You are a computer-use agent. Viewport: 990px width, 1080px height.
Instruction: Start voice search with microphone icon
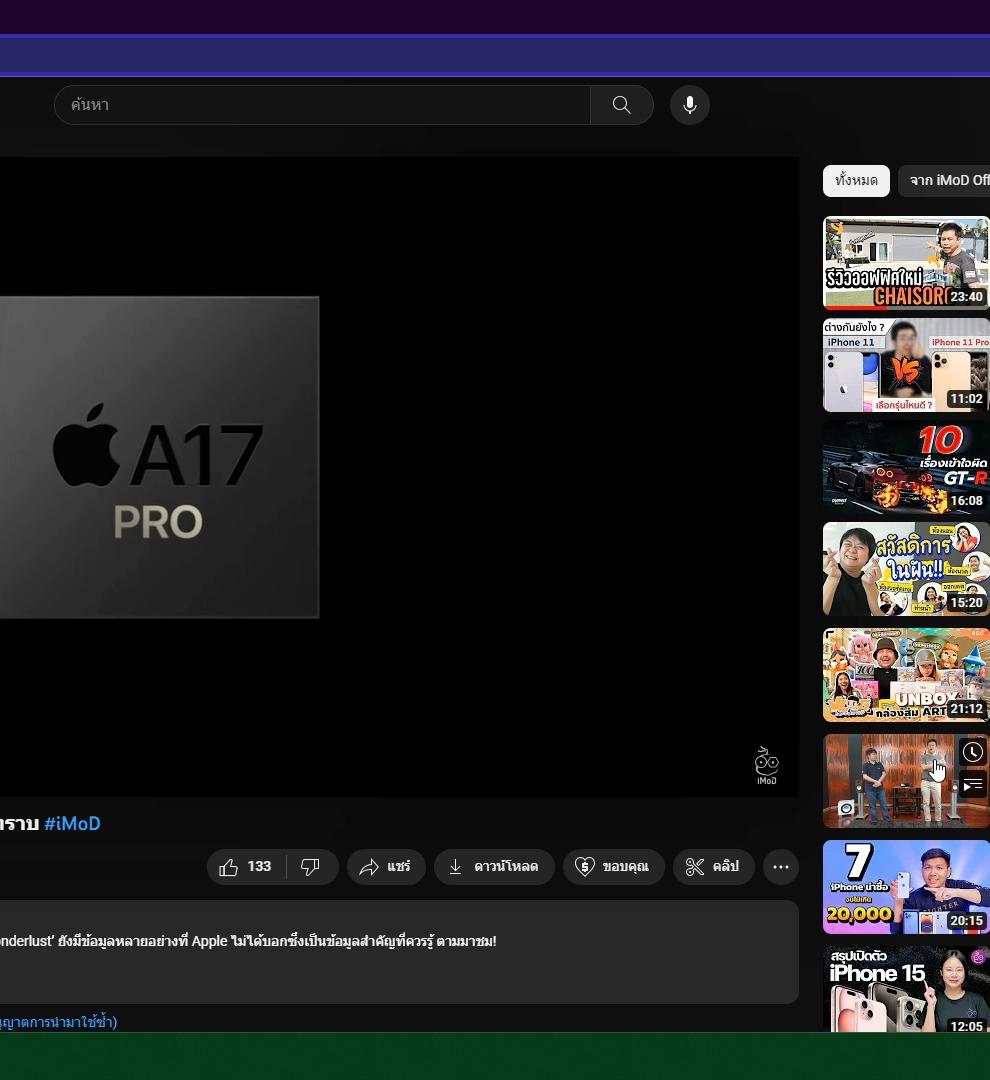click(x=690, y=105)
